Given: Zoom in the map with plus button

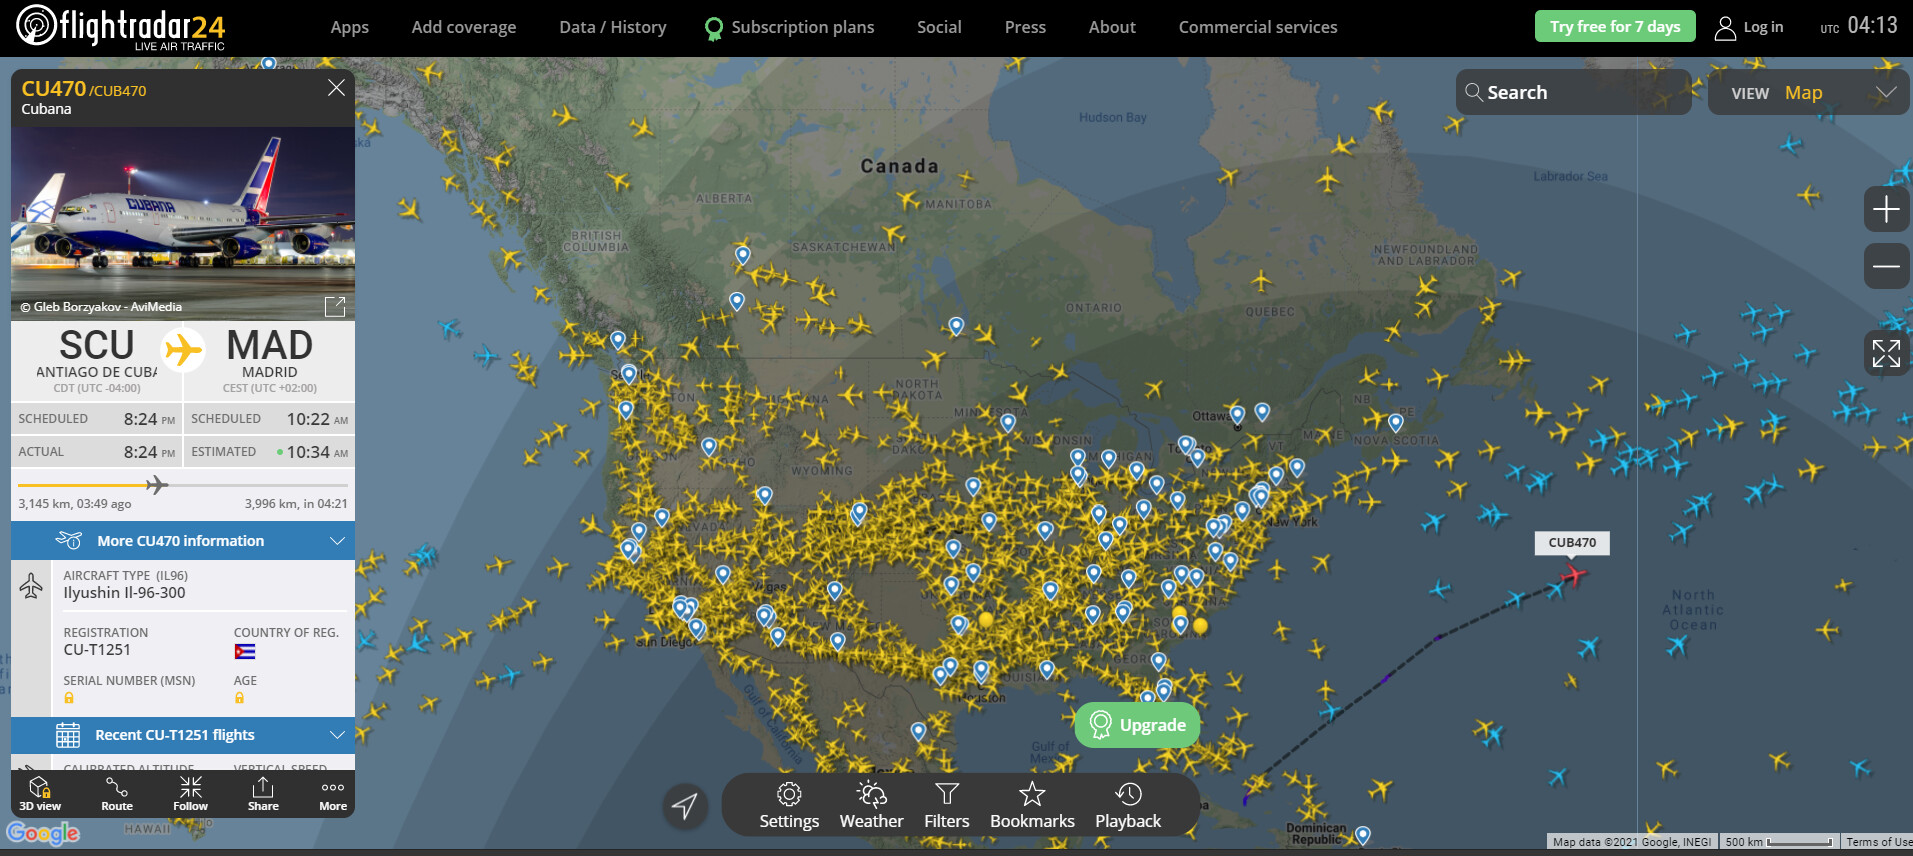Looking at the screenshot, I should click(1886, 209).
